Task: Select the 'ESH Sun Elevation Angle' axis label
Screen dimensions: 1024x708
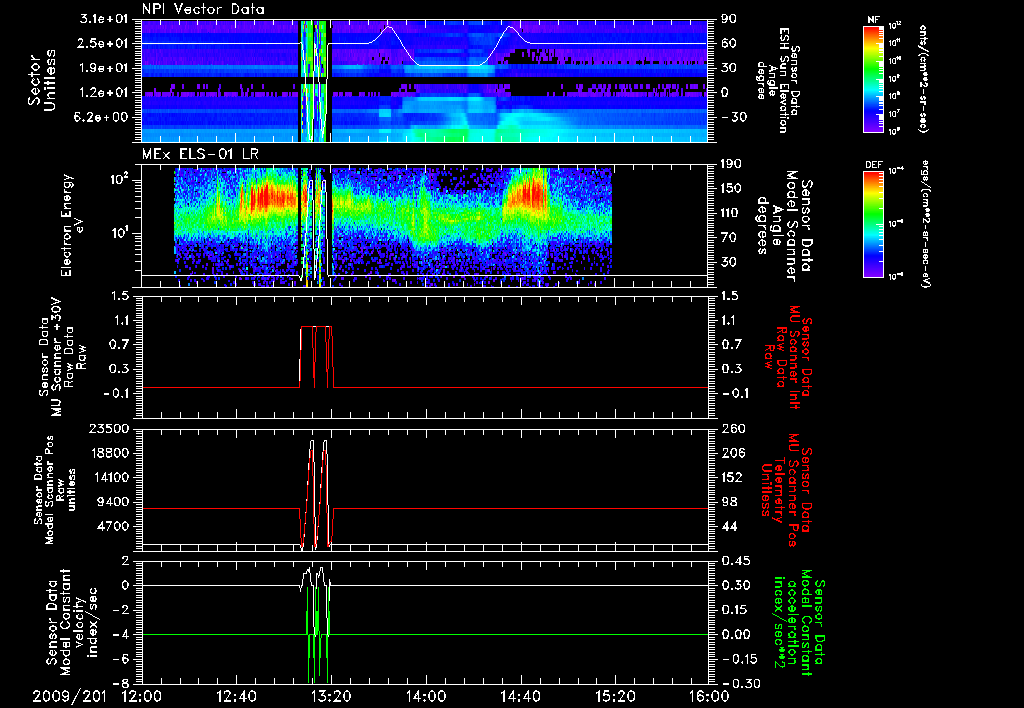Action: [778, 80]
